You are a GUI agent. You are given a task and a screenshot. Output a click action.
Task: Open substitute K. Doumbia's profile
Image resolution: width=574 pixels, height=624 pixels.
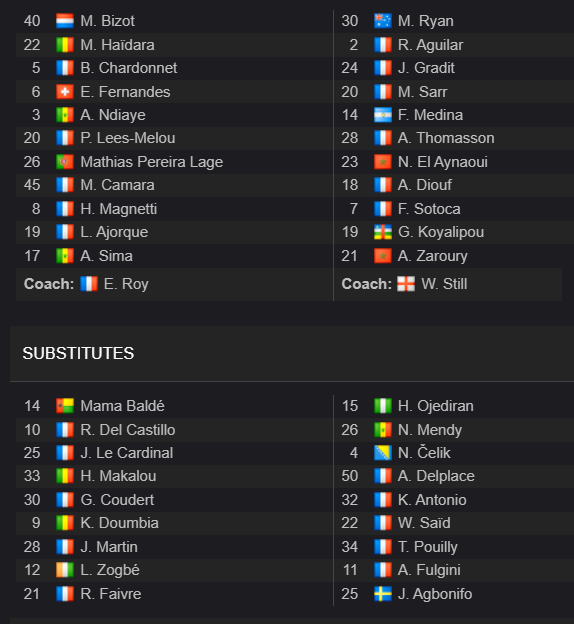point(119,523)
